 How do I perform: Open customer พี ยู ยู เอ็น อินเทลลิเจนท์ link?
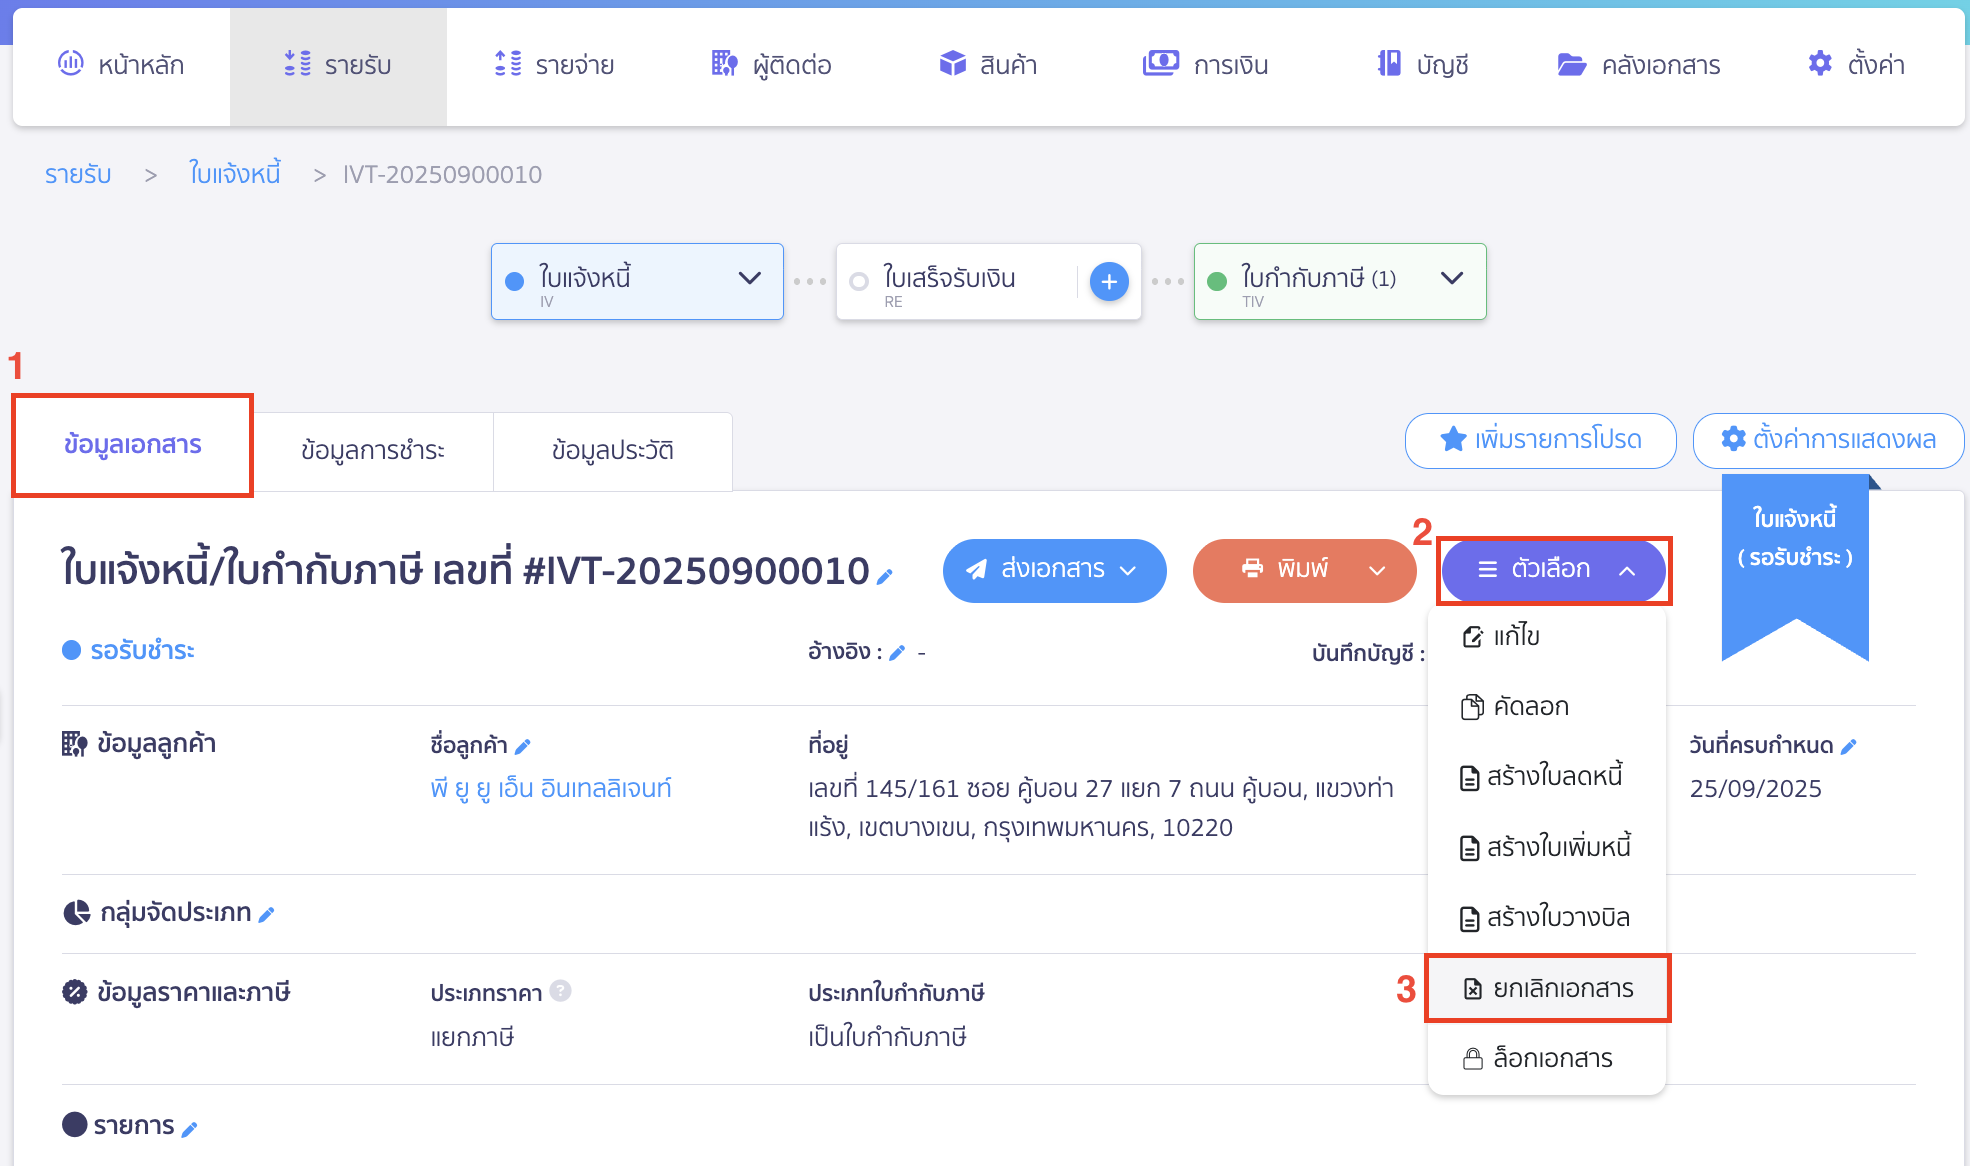tap(551, 789)
